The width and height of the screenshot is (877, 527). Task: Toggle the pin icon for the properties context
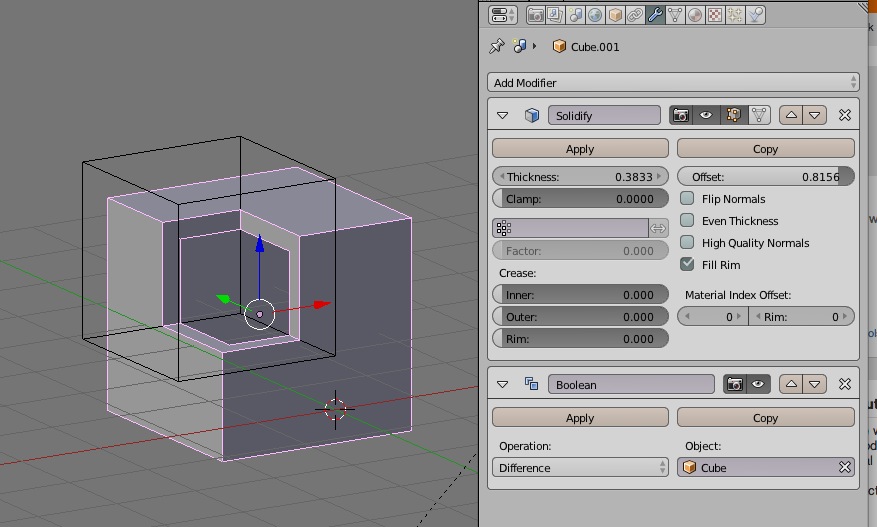pos(496,46)
